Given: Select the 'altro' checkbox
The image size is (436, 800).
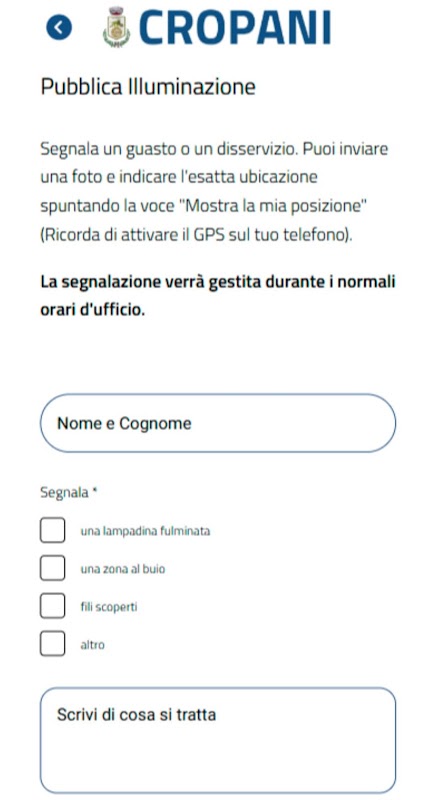Looking at the screenshot, I should click(x=53, y=643).
